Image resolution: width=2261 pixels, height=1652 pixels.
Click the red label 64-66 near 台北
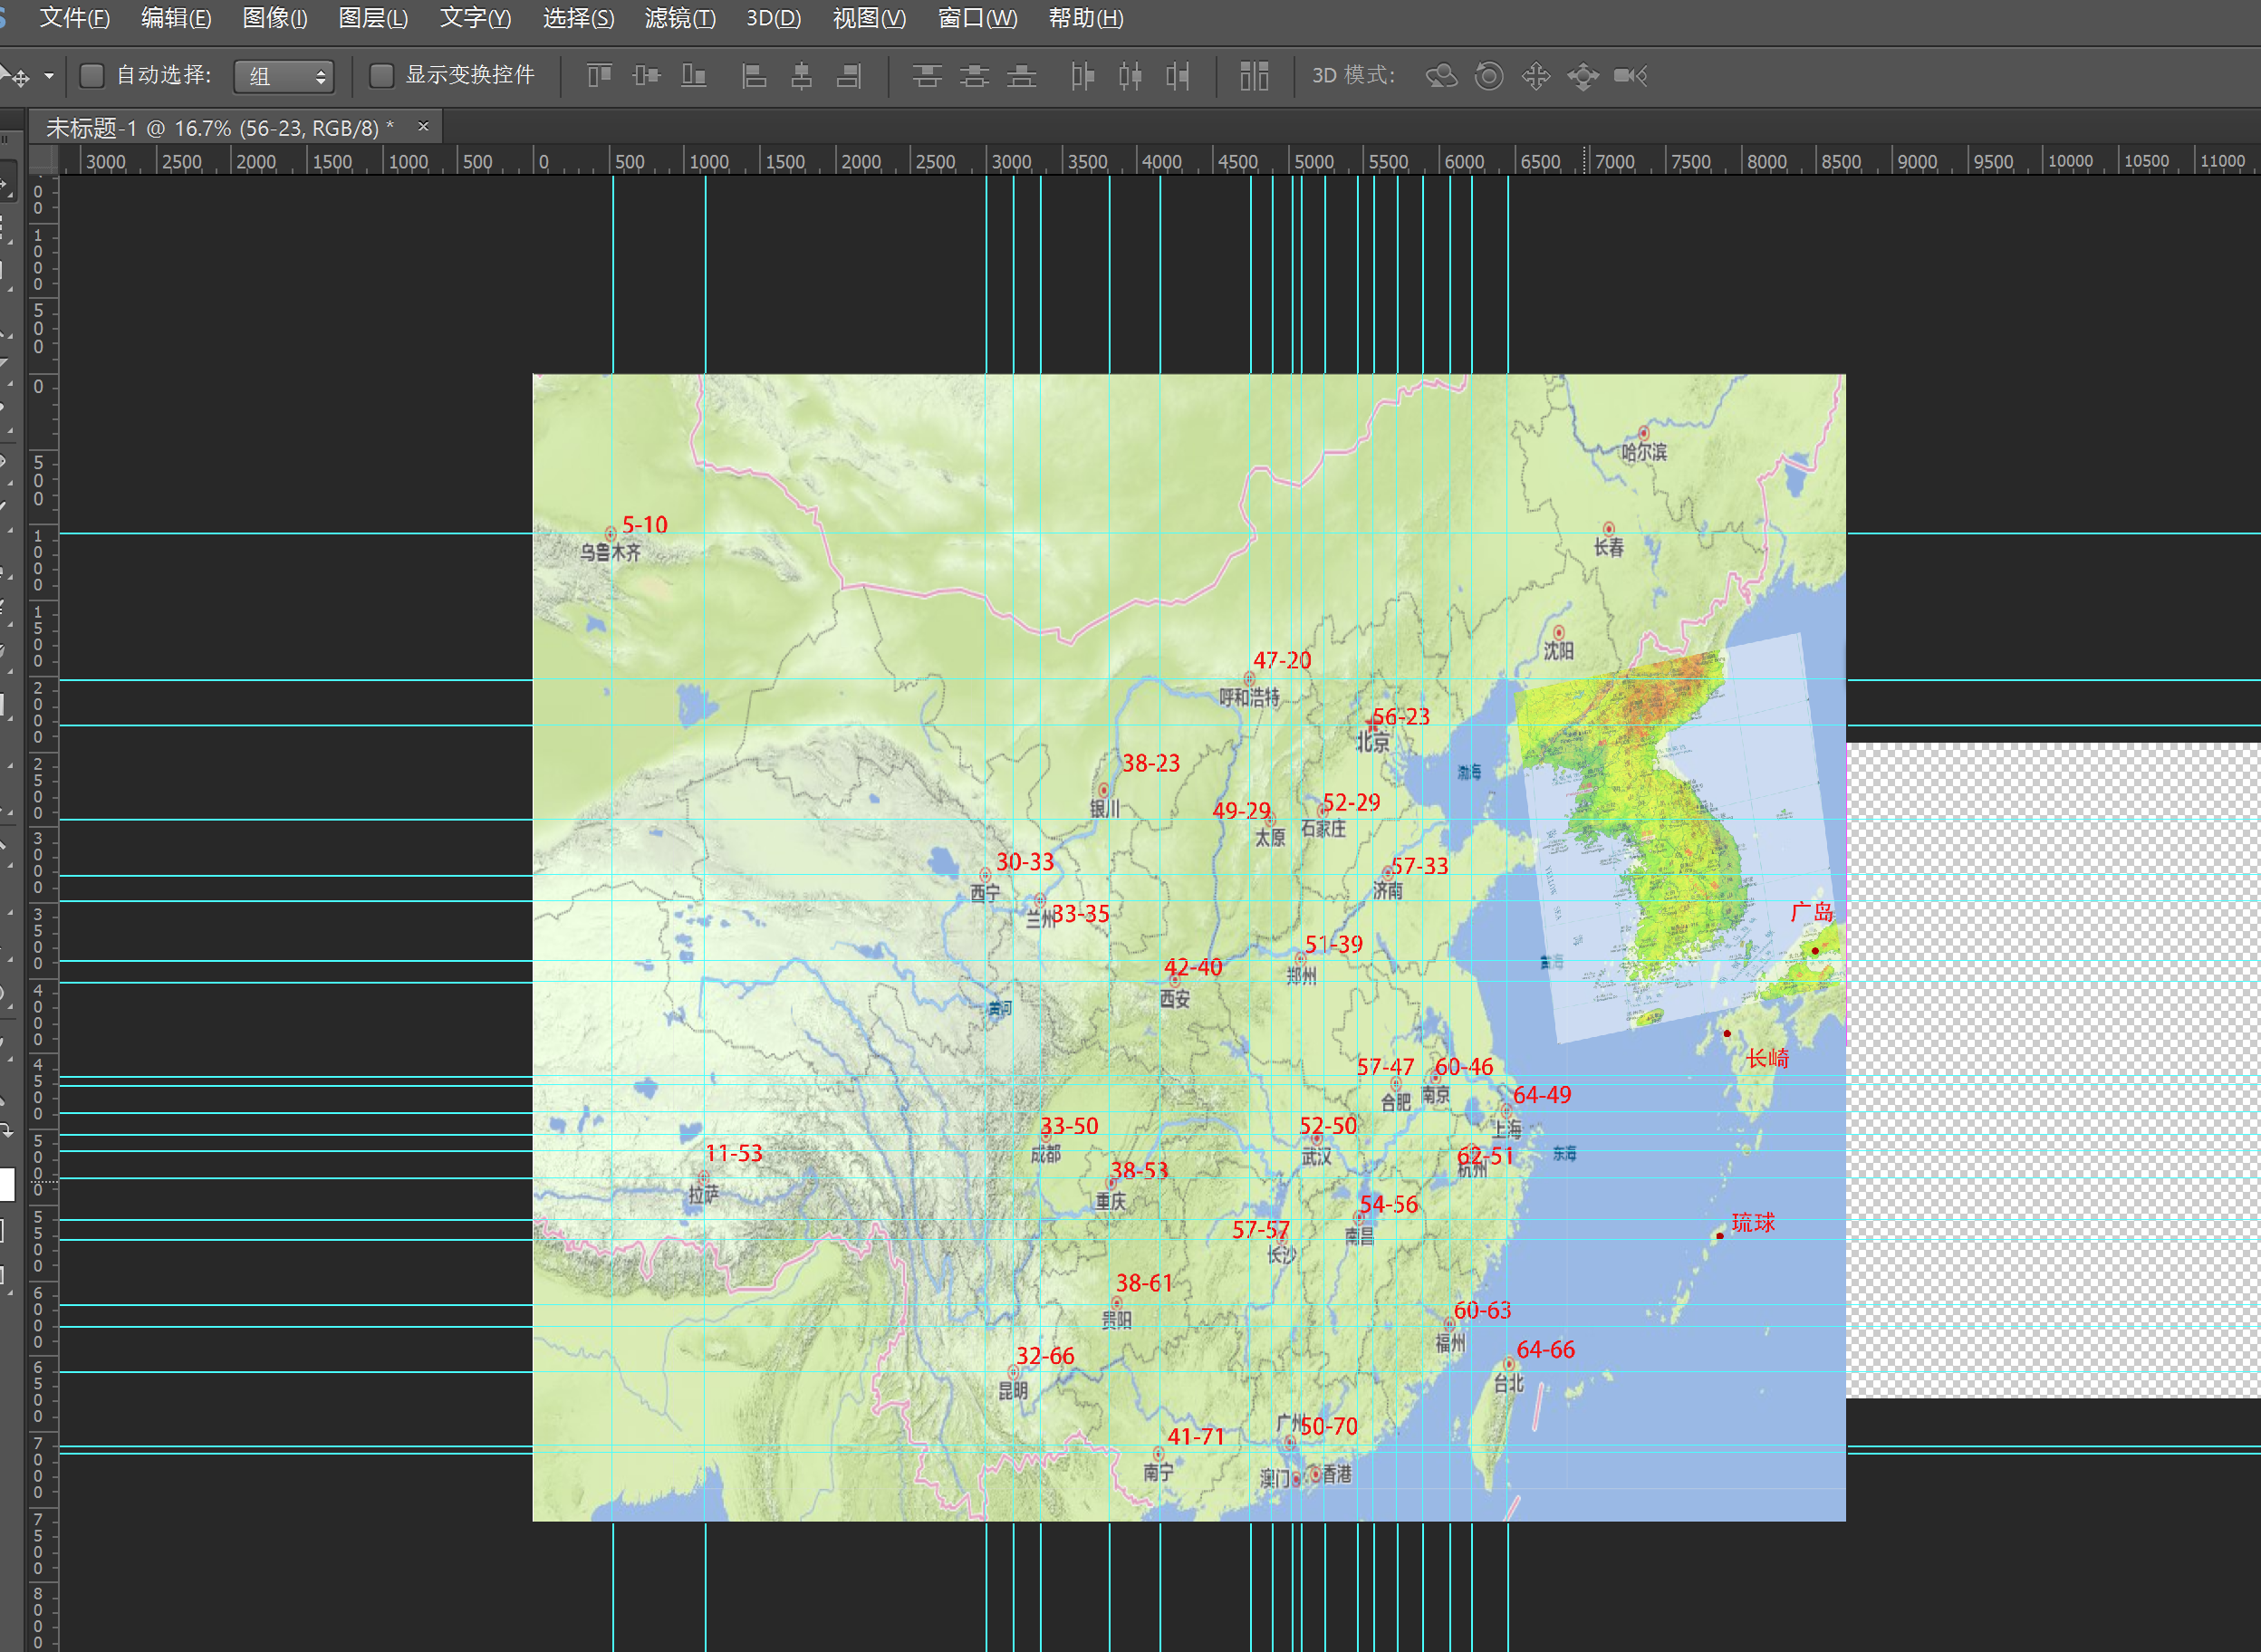[1546, 1350]
